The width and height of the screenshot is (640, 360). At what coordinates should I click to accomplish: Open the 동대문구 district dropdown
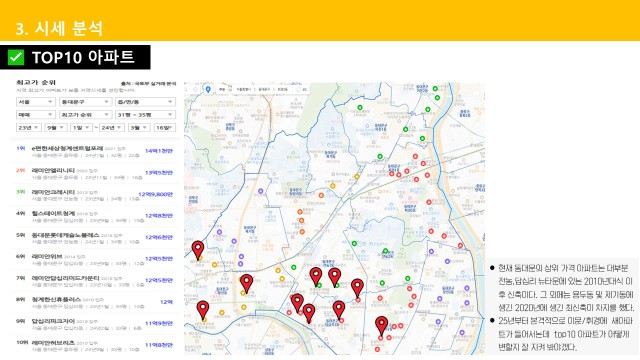pyautogui.click(x=85, y=102)
